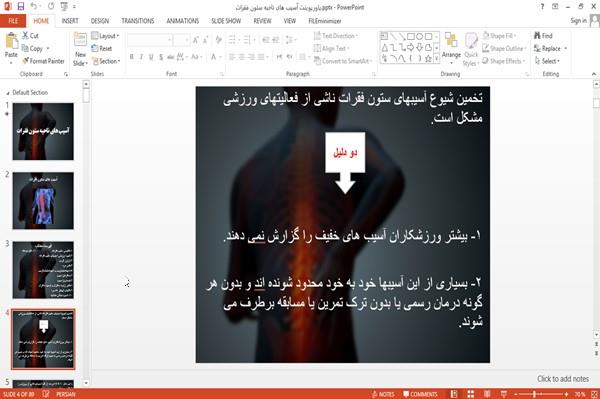This screenshot has width=600, height=399.
Task: Open the Layout dropdown
Action: (x=105, y=36)
